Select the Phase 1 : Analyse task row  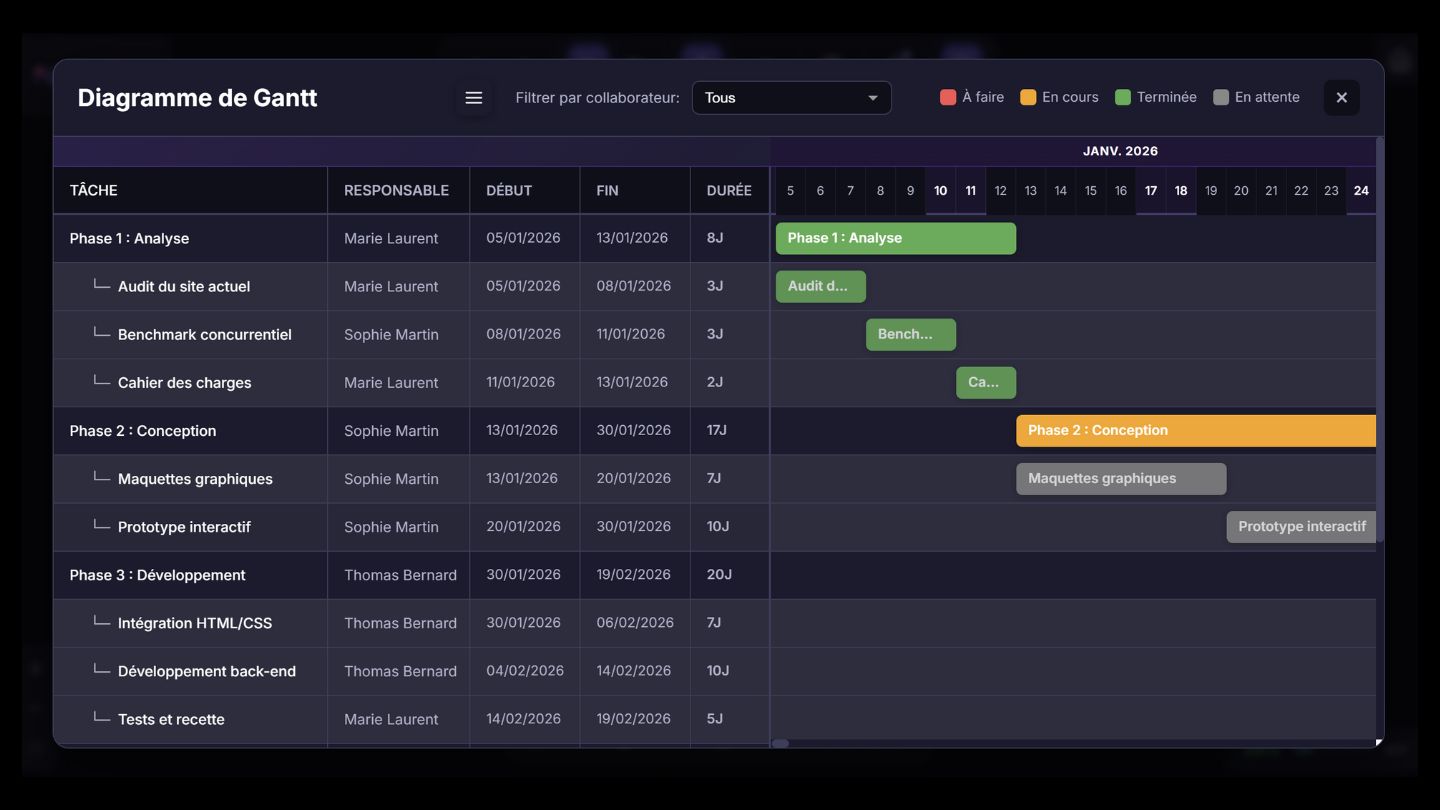(x=411, y=238)
